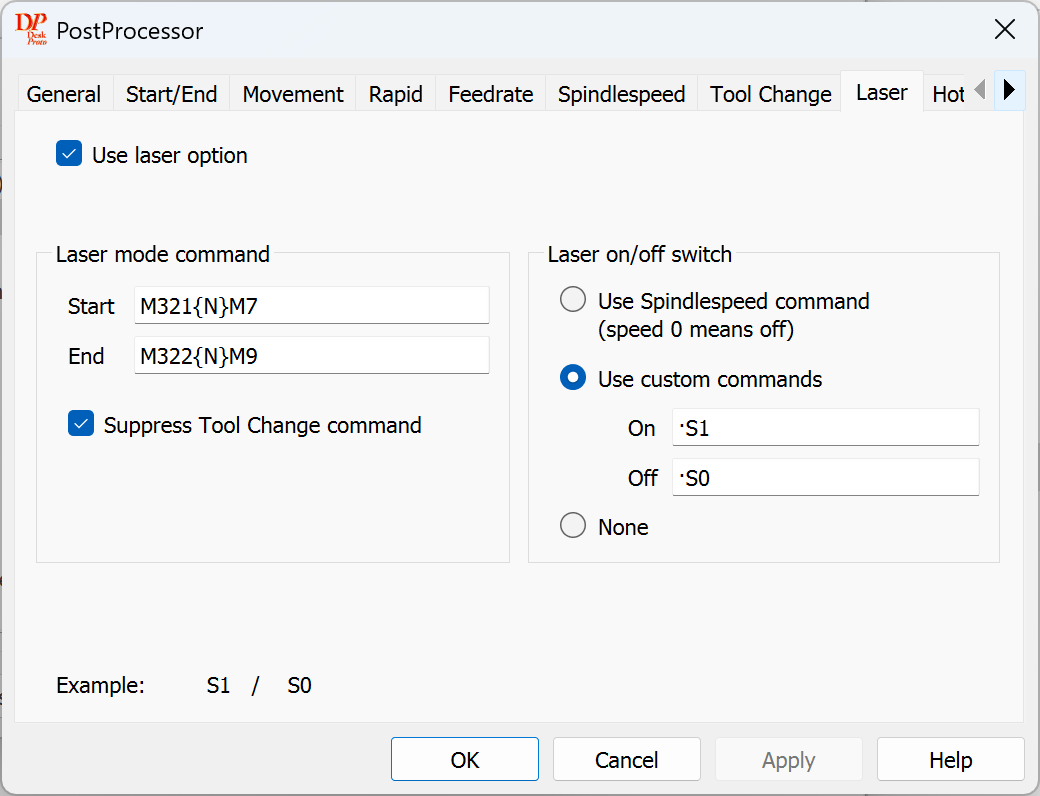
Task: Select the Use custom commands option
Action: (x=573, y=378)
